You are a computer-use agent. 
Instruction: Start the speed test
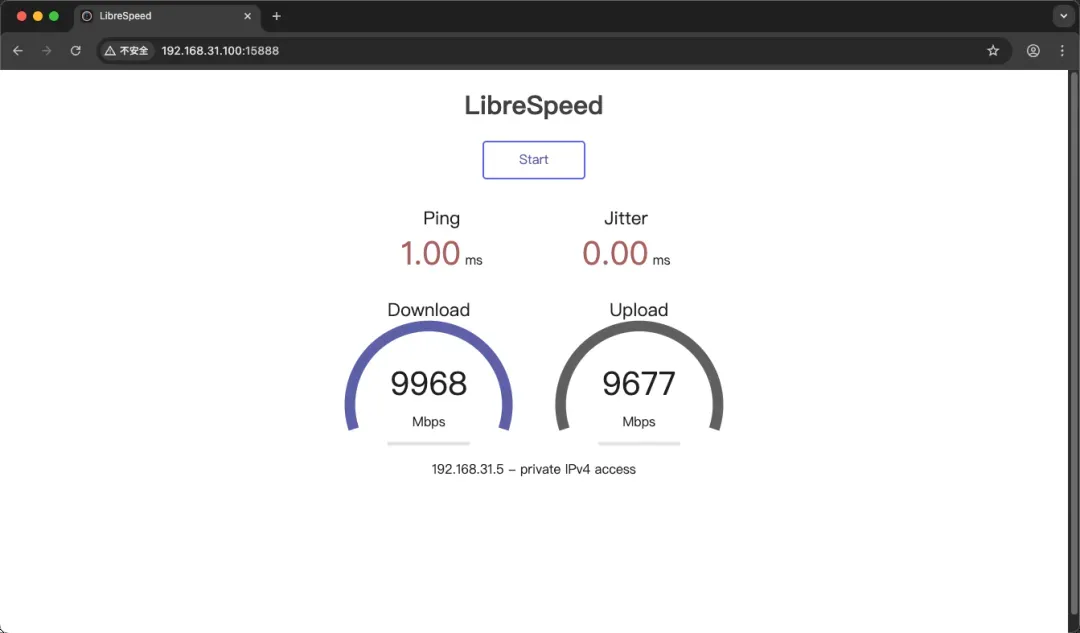[x=534, y=160]
